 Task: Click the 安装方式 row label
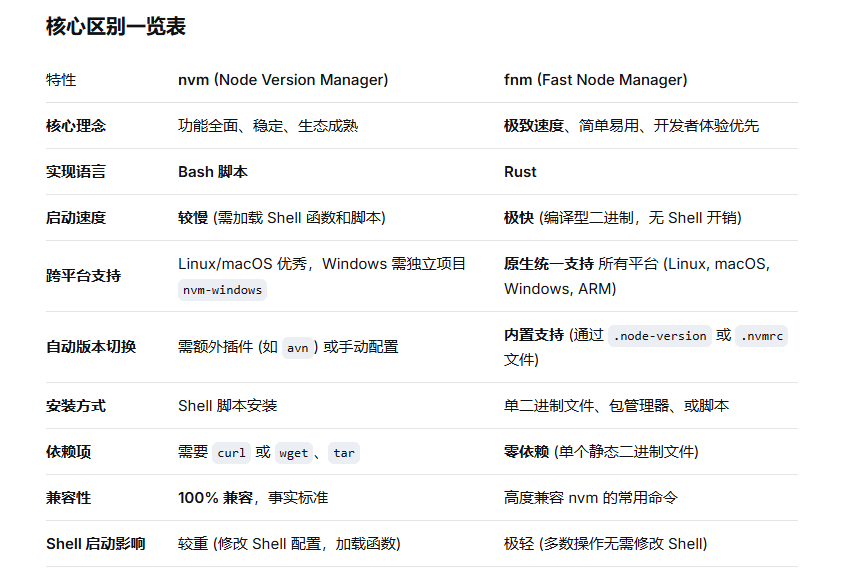(76, 405)
